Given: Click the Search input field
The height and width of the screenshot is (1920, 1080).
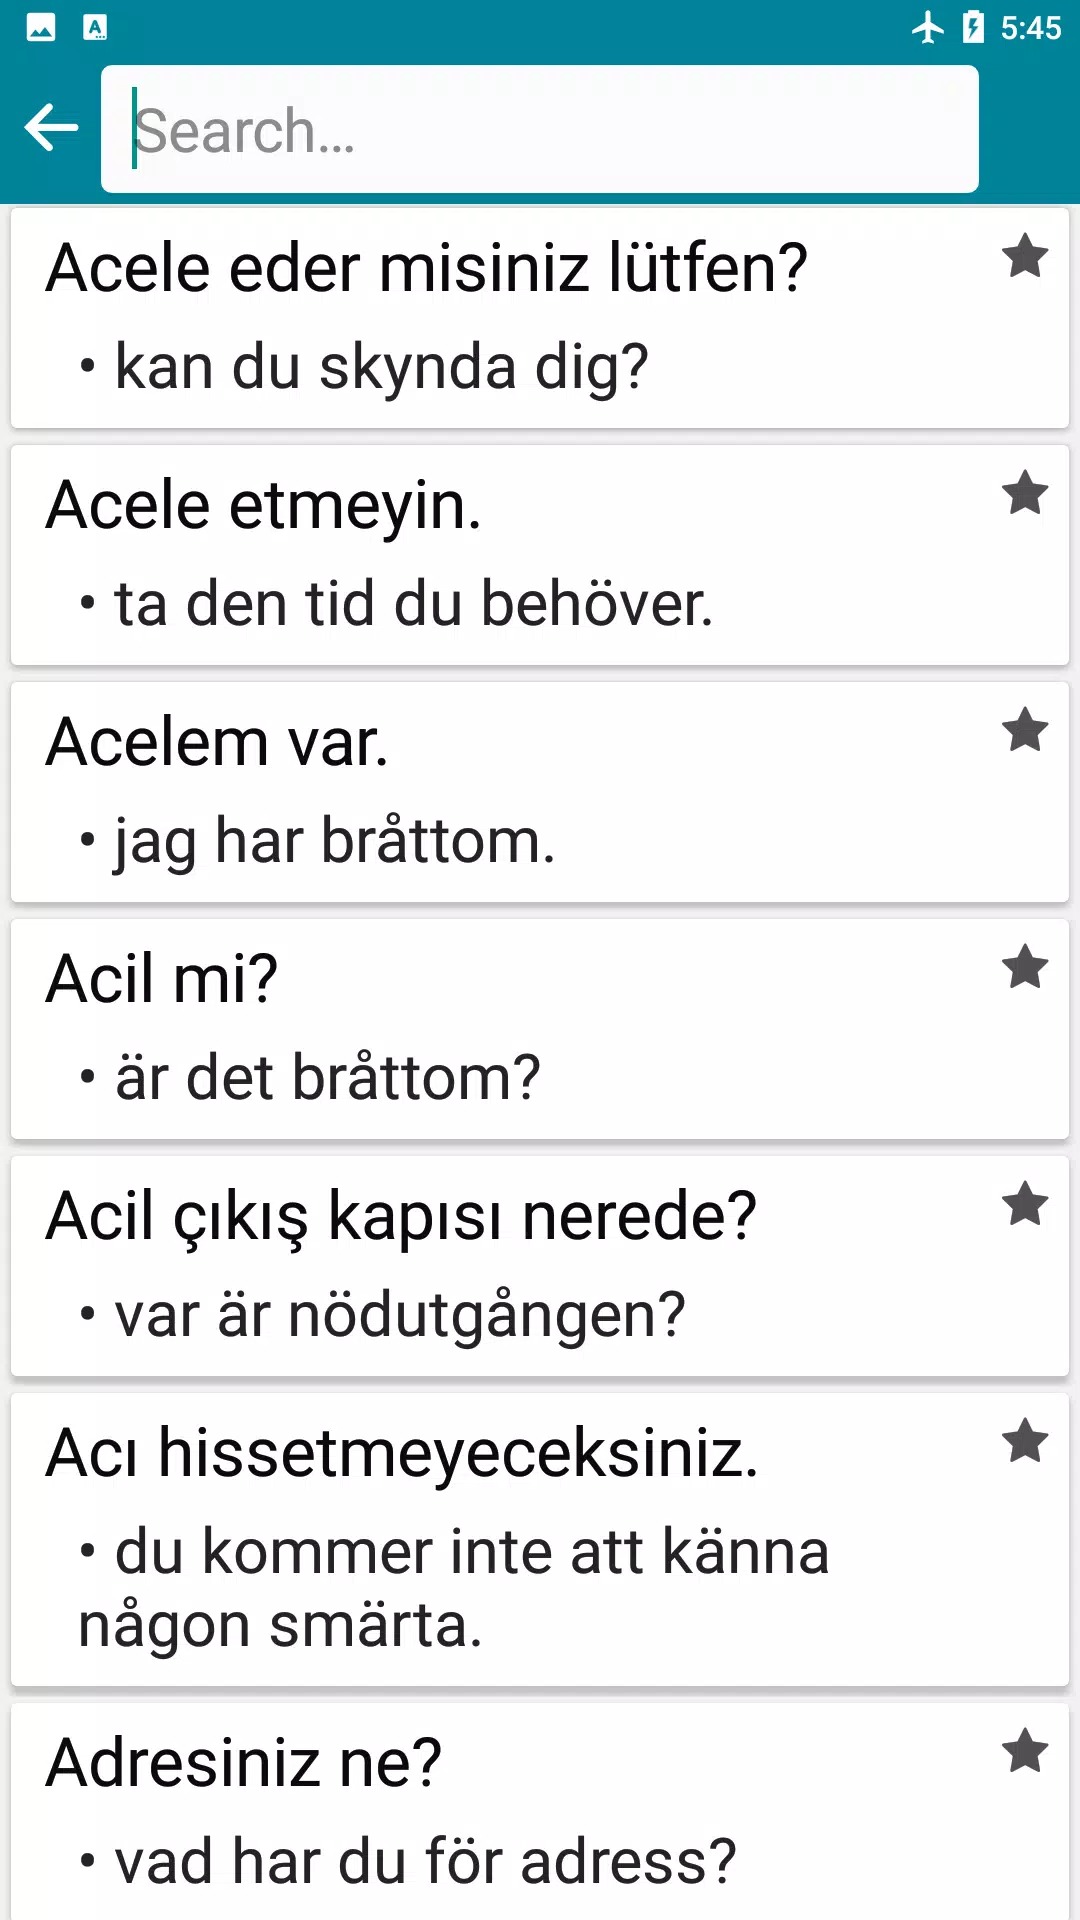Looking at the screenshot, I should (540, 130).
